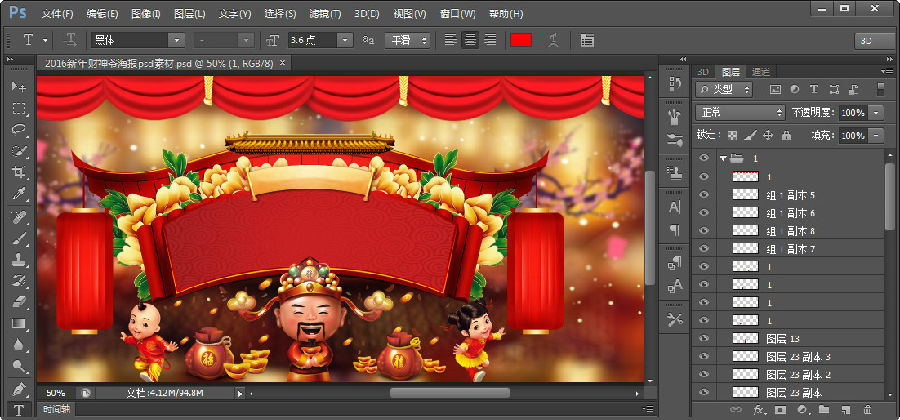The image size is (900, 420).
Task: Open the font family dropdown showing 黑体
Action: point(177,40)
